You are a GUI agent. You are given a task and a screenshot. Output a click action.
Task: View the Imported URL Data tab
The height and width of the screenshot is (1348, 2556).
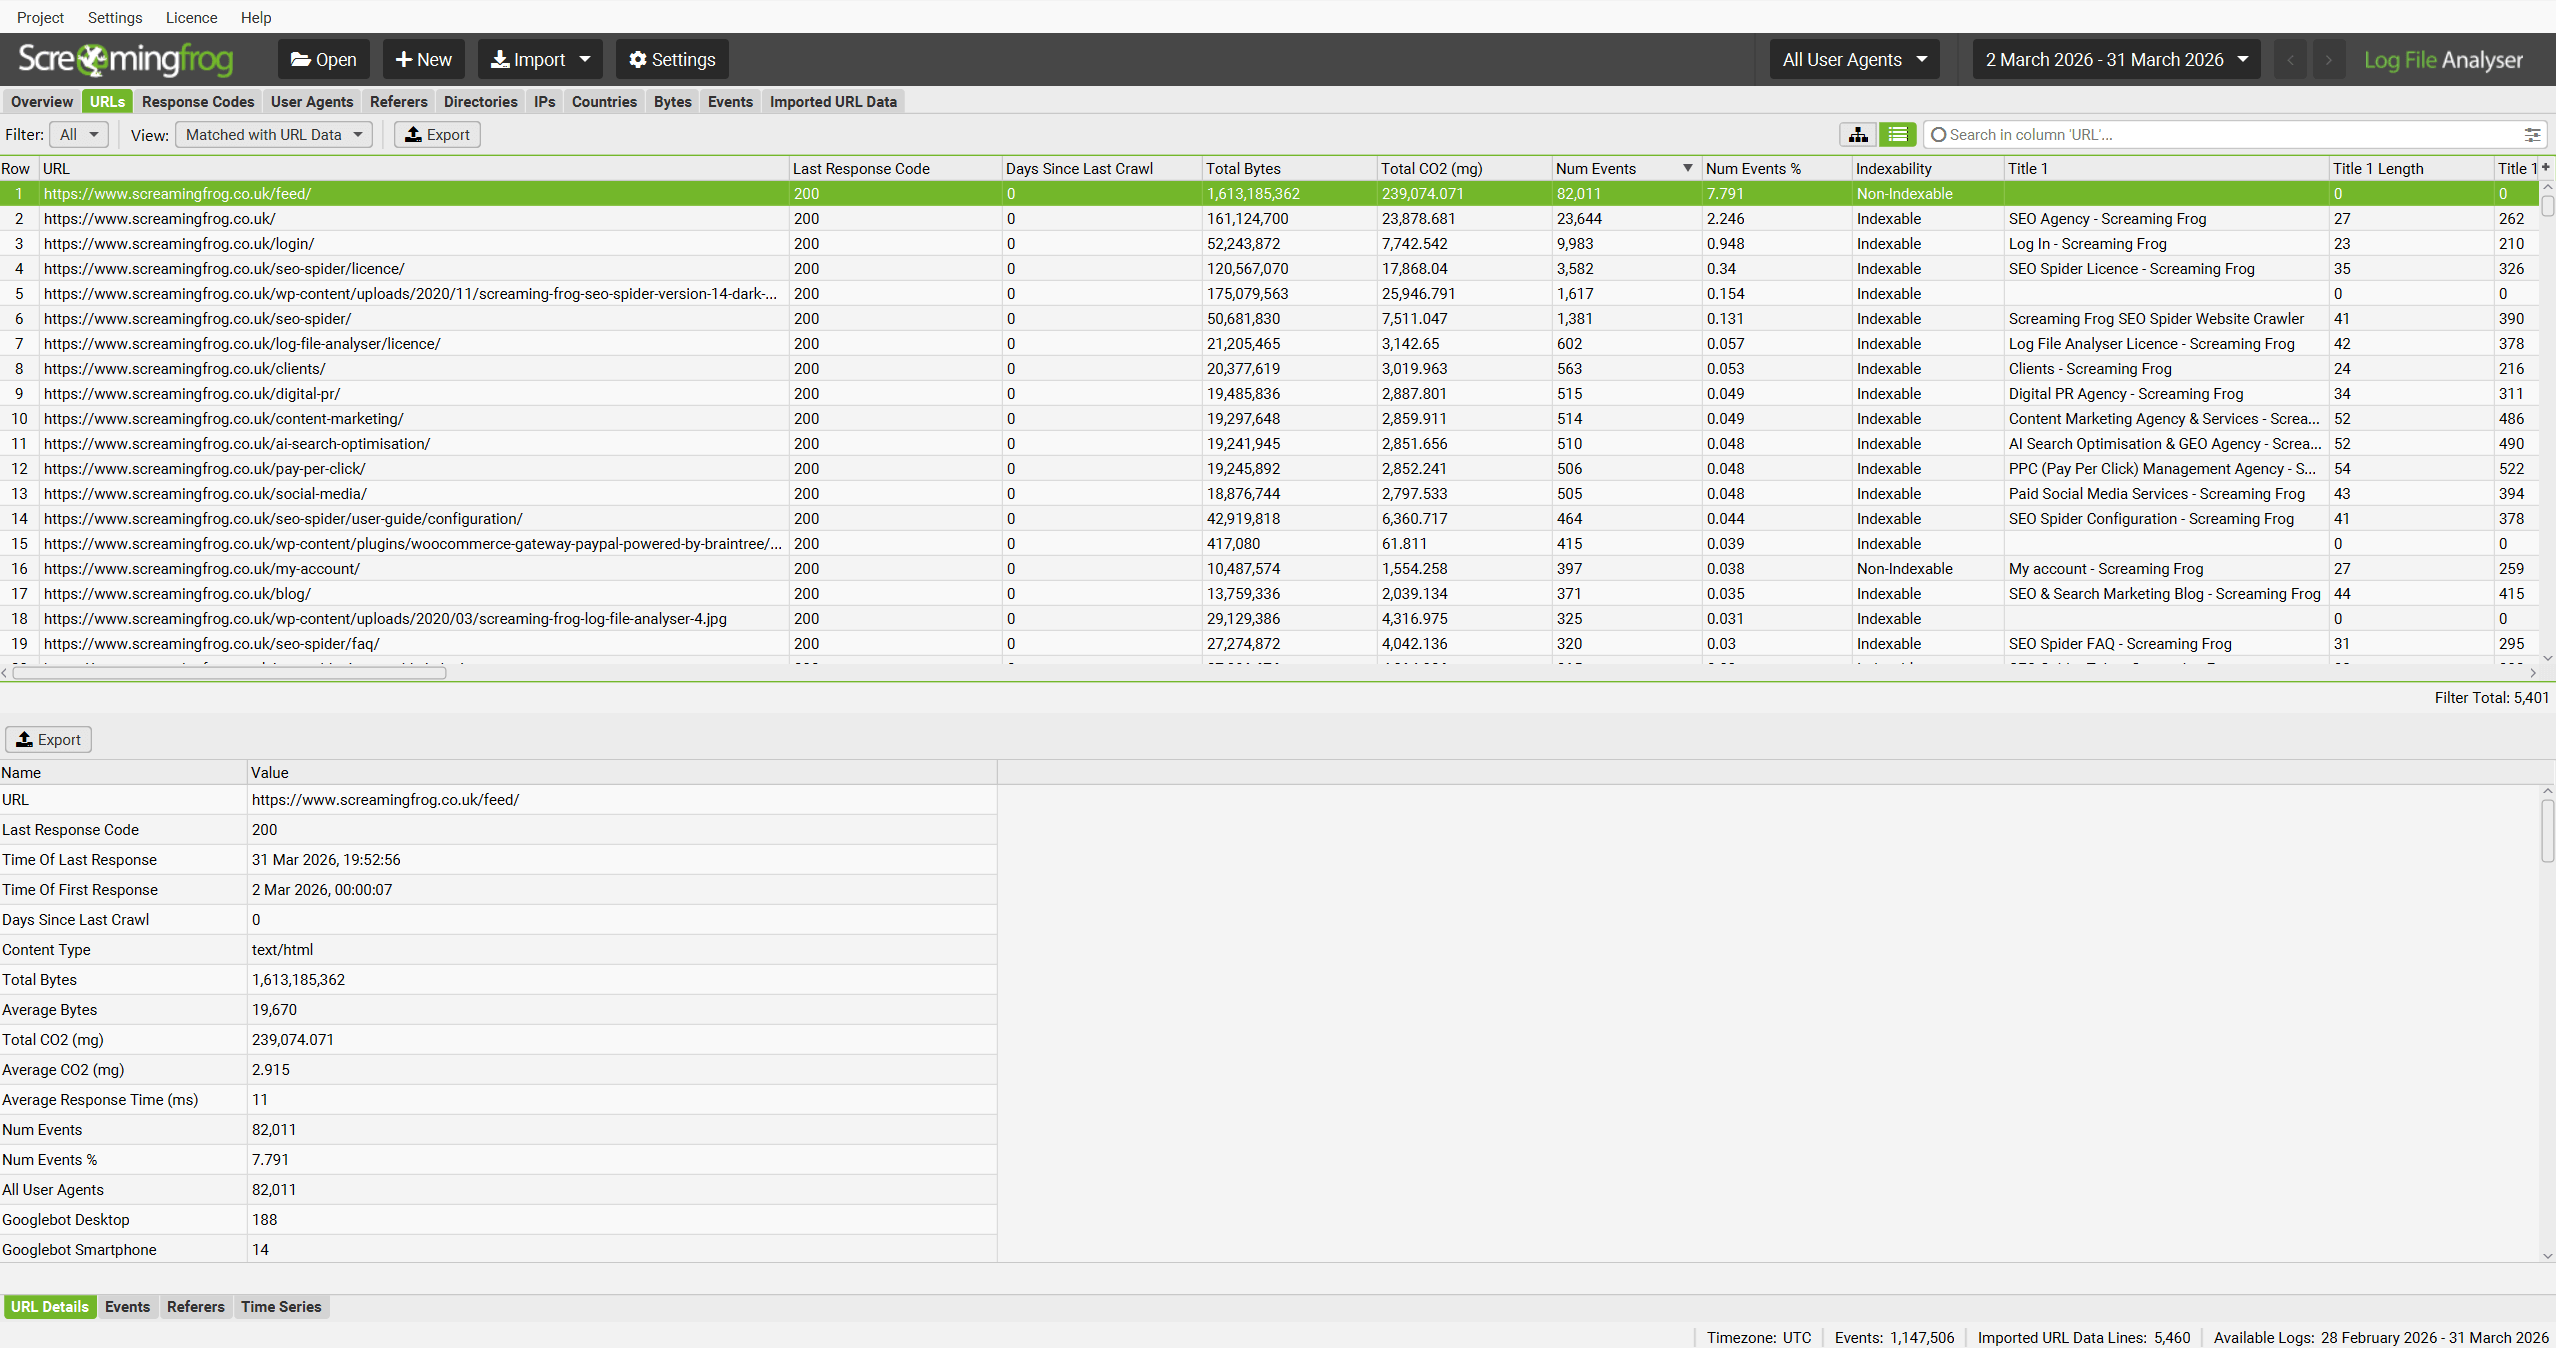[833, 102]
